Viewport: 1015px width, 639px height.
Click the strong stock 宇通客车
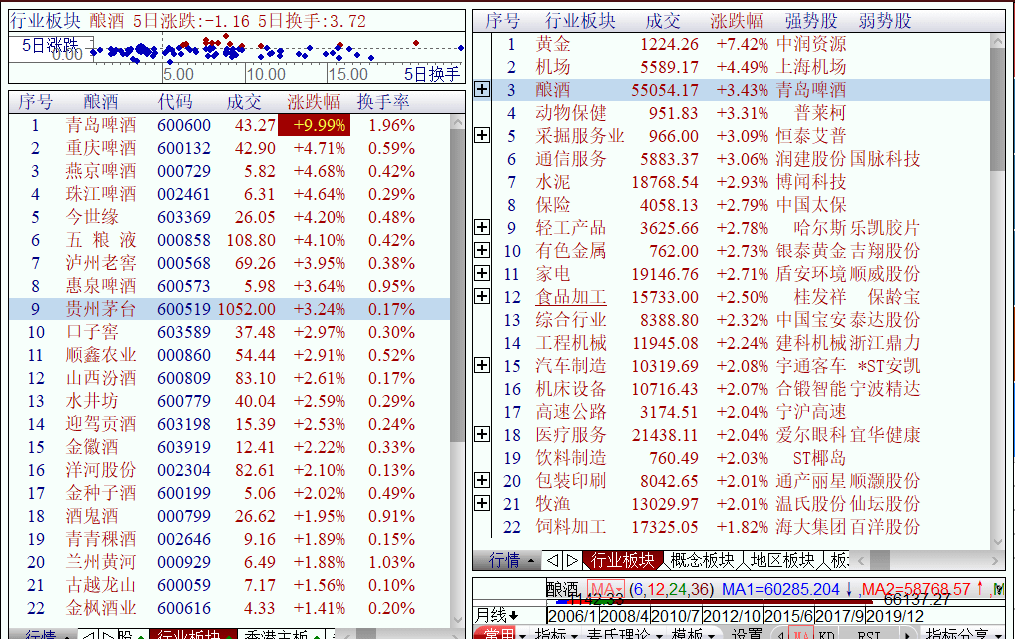pos(811,366)
